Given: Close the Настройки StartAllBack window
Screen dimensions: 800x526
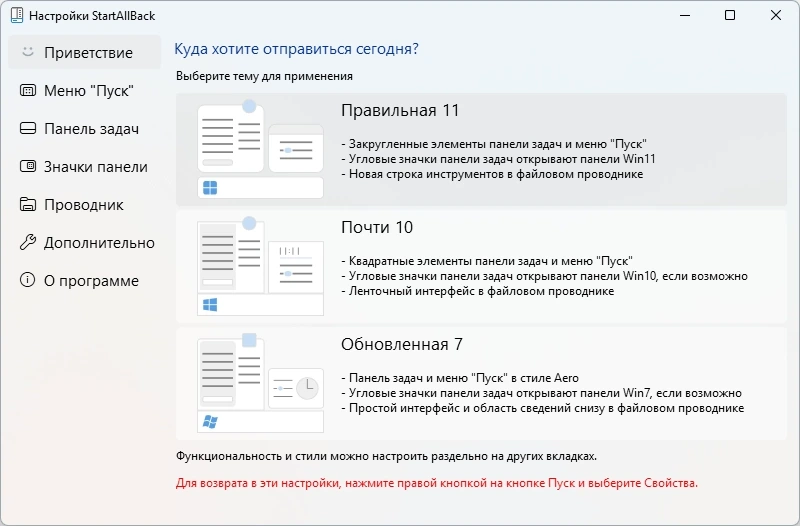Looking at the screenshot, I should click(776, 15).
